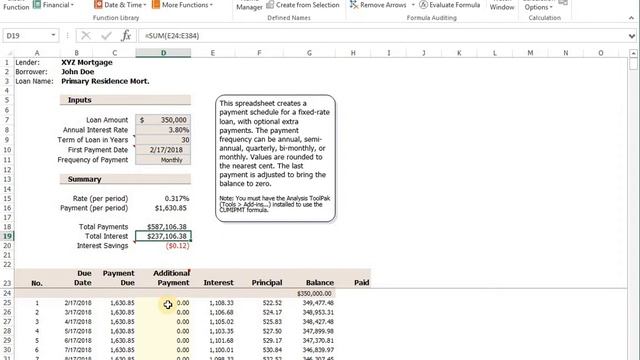The width and height of the screenshot is (640, 360).
Task: Click the Date & Time icon
Action: pos(98,5)
